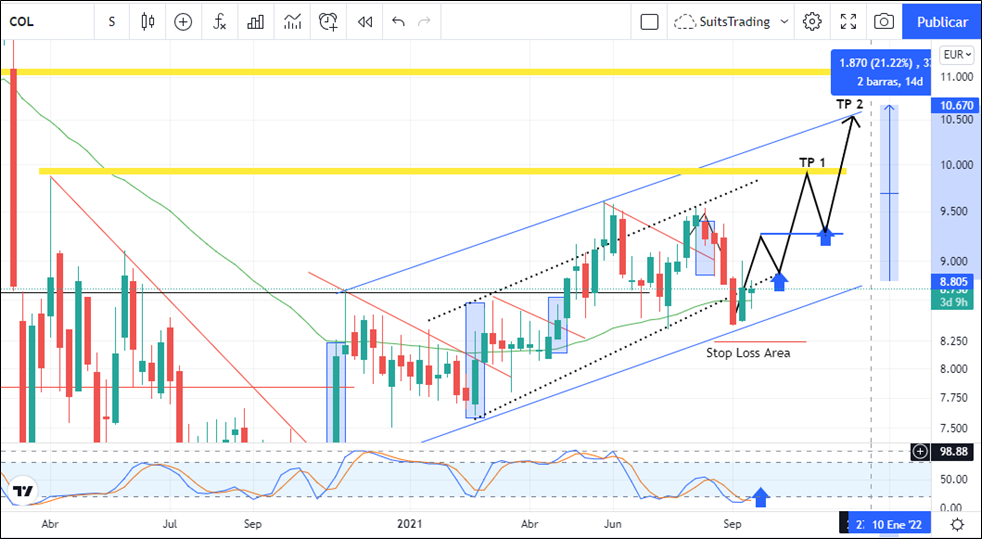Screen dimensions: 982x539
Task: Open chart settings gear in top toolbar
Action: (x=812, y=21)
